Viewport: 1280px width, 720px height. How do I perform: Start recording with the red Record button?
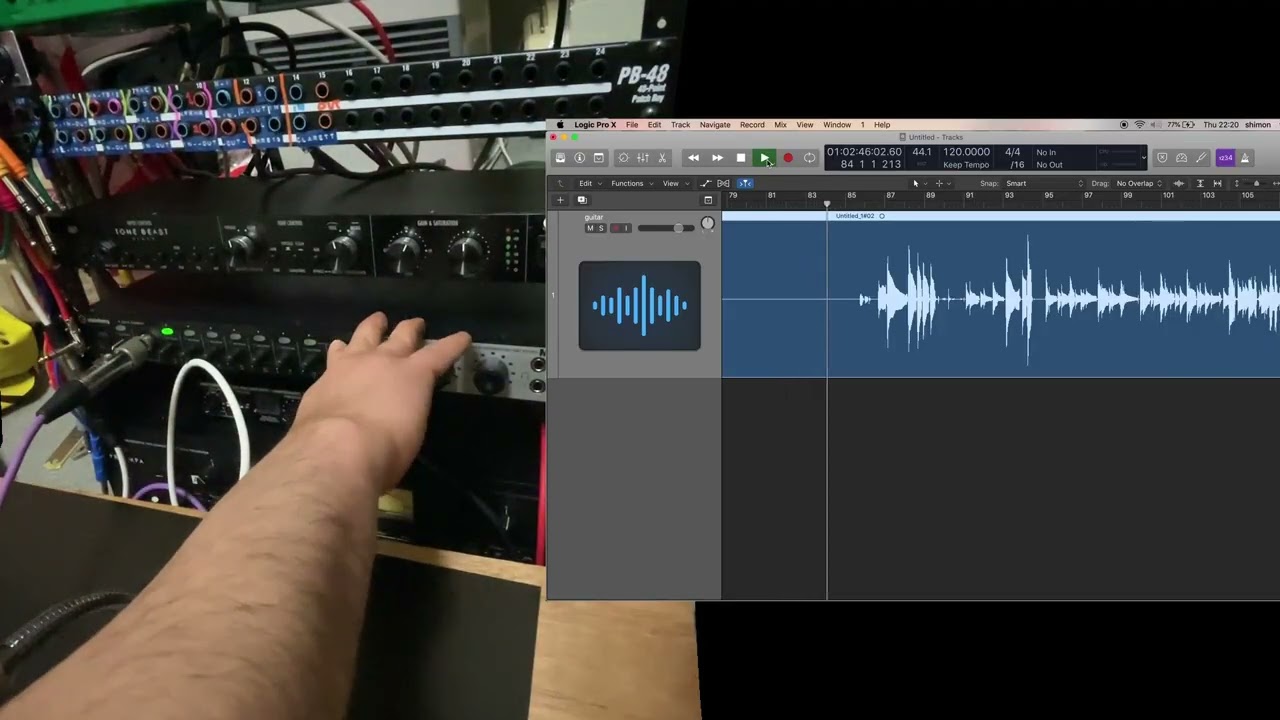click(788, 158)
